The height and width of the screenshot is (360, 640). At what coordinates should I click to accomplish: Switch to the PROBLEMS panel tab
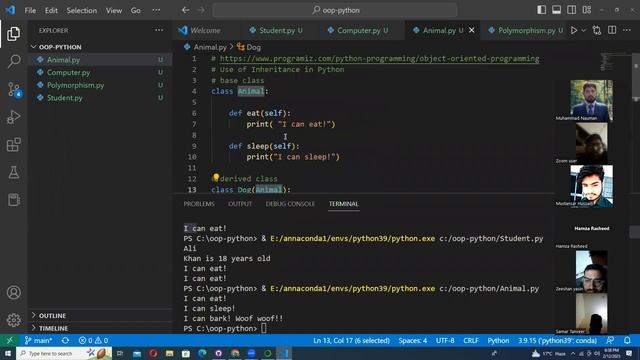tap(199, 204)
